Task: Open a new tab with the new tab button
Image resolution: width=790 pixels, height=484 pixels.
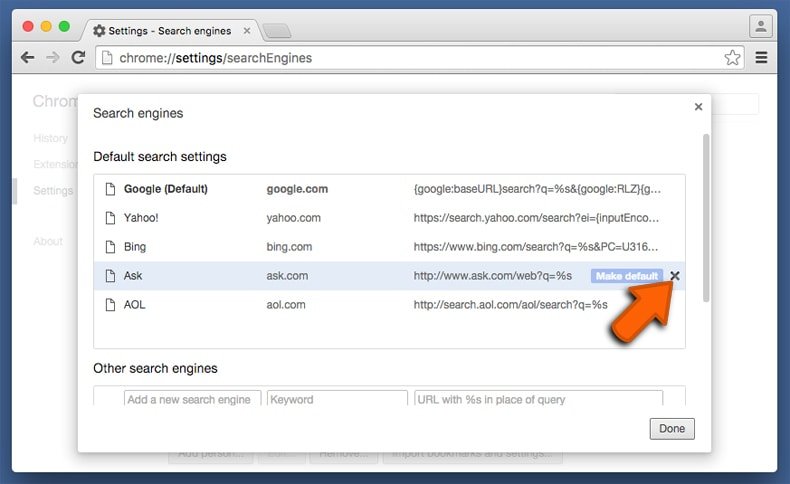Action: [x=277, y=31]
